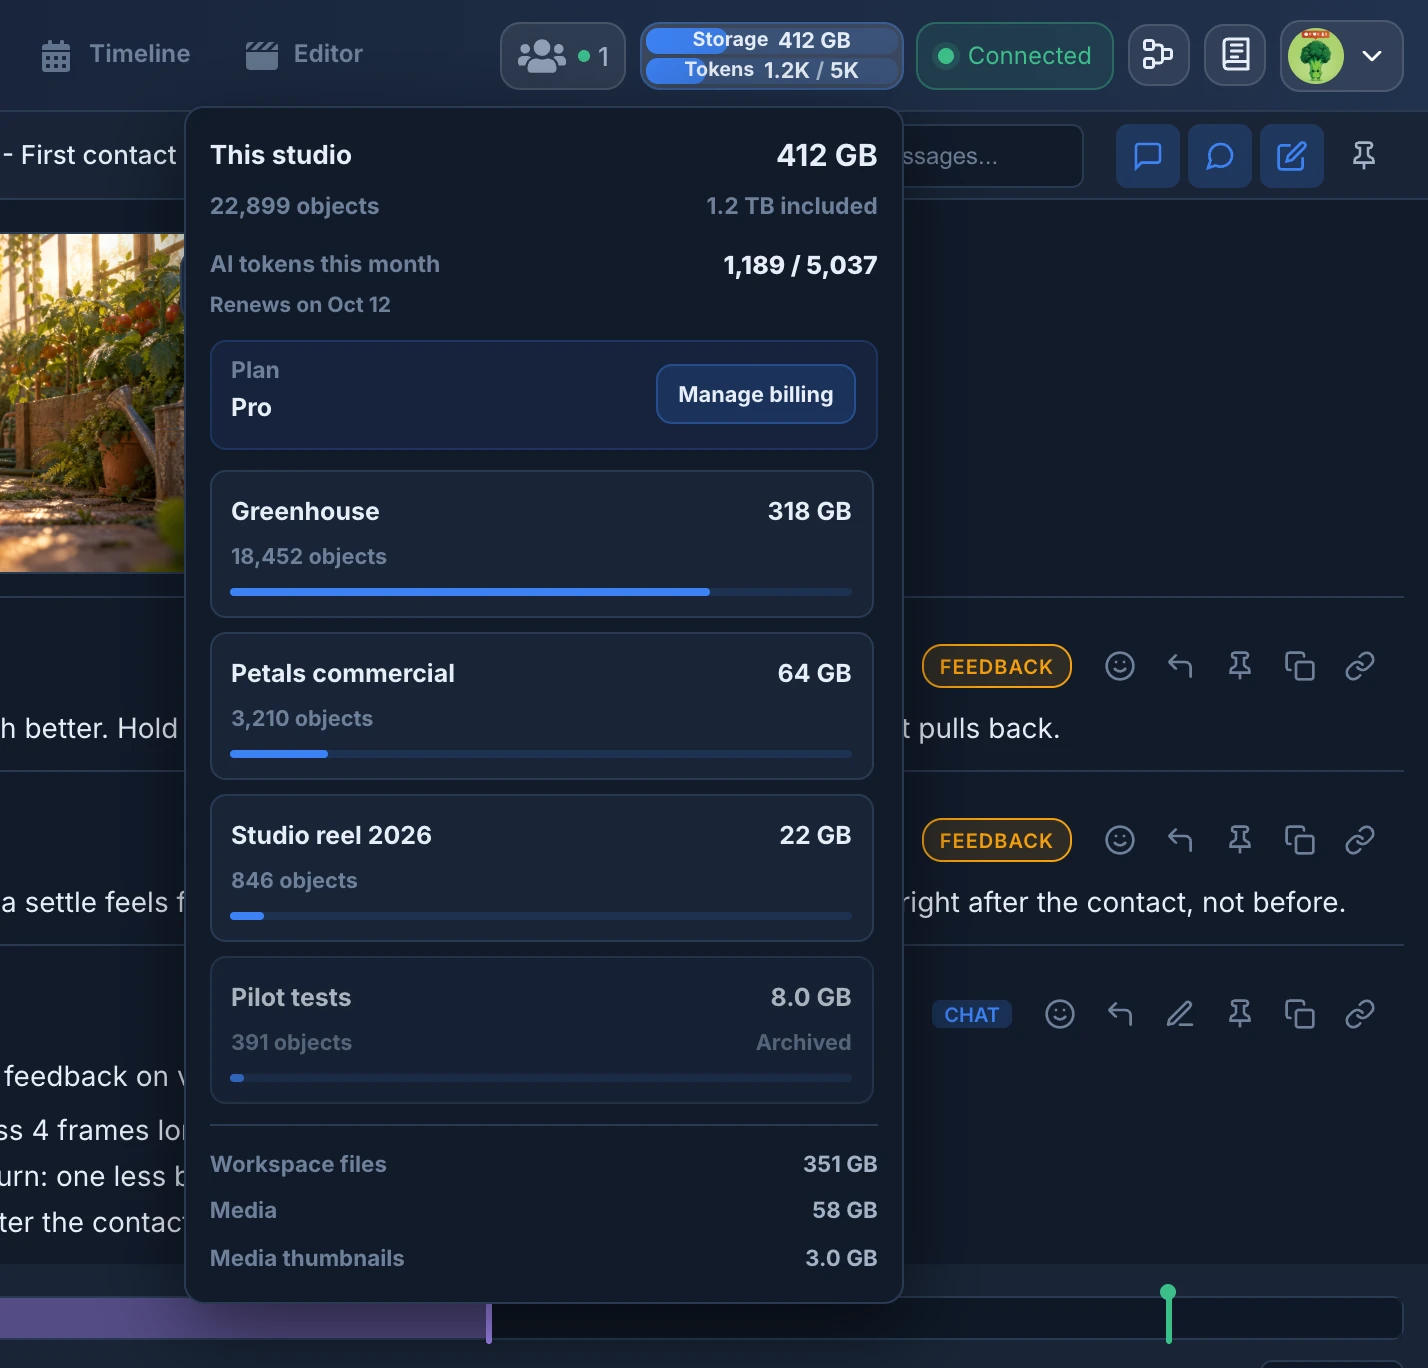This screenshot has width=1428, height=1368.
Task: Open the Greenhouse project storage card
Action: [x=542, y=544]
